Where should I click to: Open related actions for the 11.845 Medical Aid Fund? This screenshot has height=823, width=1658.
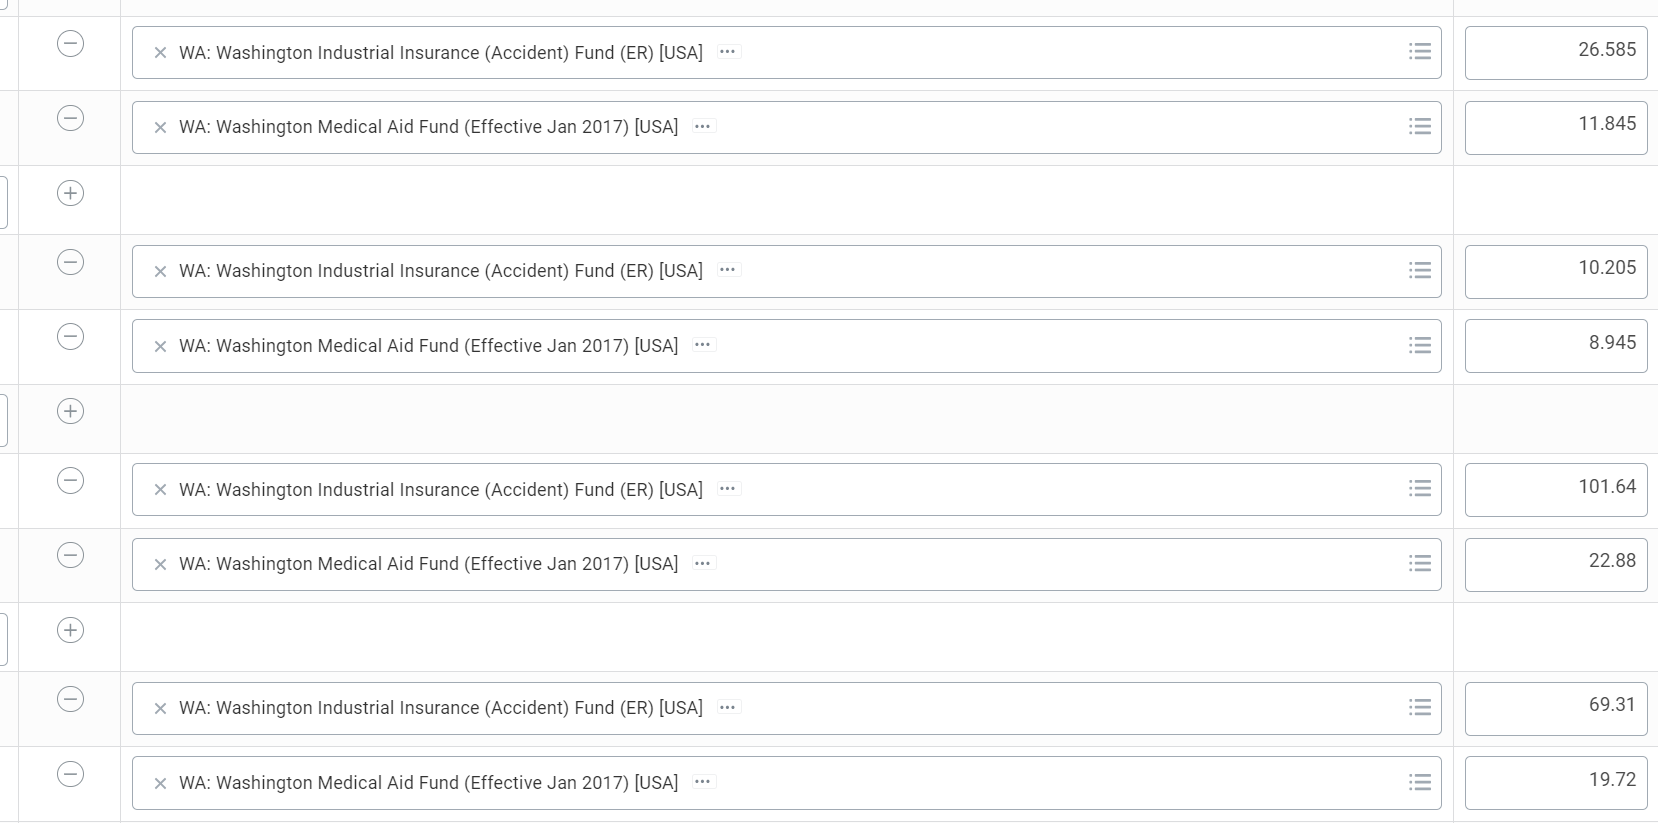[703, 127]
